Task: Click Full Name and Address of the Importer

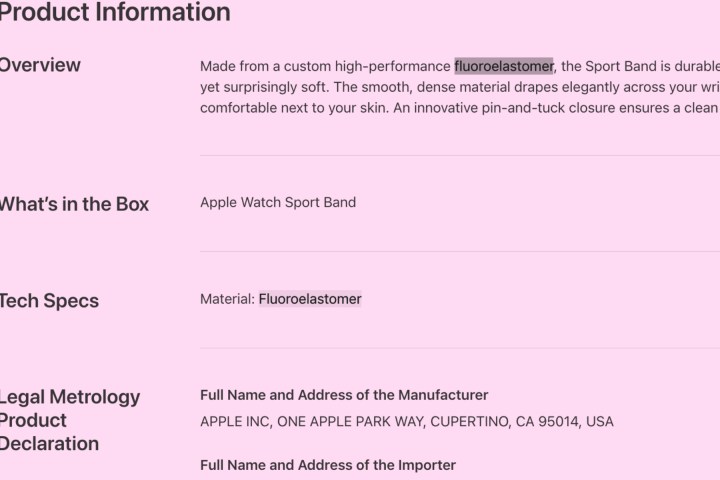Action: (x=328, y=465)
